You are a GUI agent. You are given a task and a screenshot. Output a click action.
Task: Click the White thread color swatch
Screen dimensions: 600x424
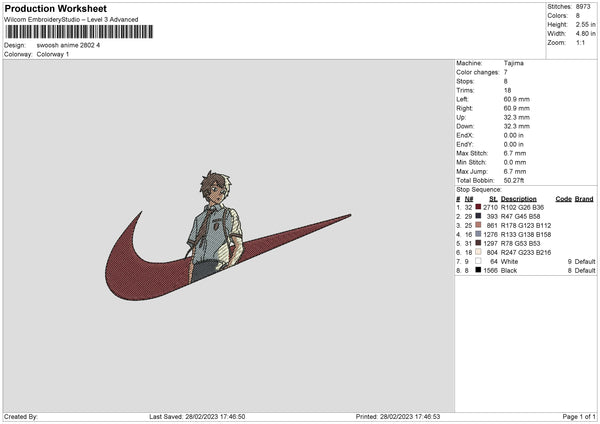[x=478, y=261]
